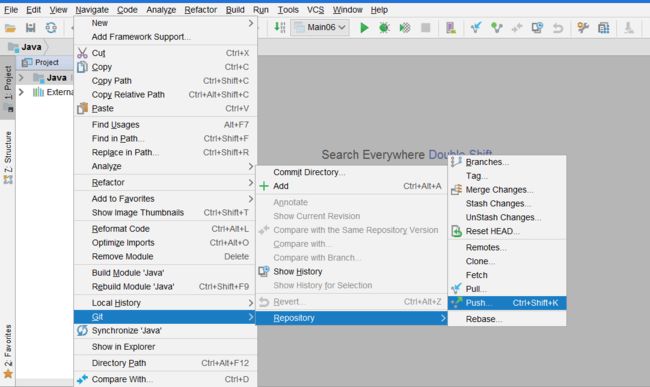Image resolution: width=650 pixels, height=387 pixels.
Task: Open the File menu
Action: (11, 10)
